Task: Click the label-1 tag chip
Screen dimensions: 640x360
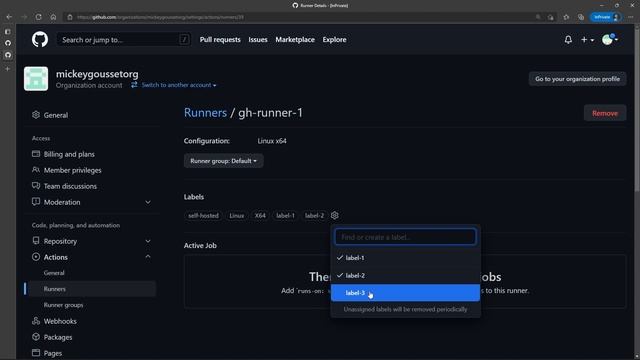Action: (285, 215)
